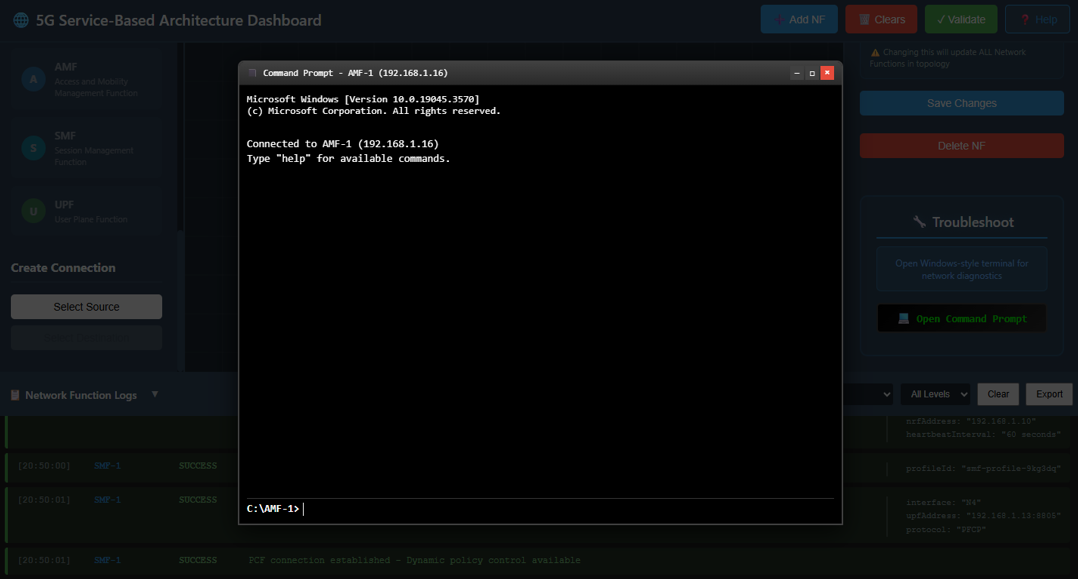Click the Validate button
The image size is (1078, 579).
[960, 18]
